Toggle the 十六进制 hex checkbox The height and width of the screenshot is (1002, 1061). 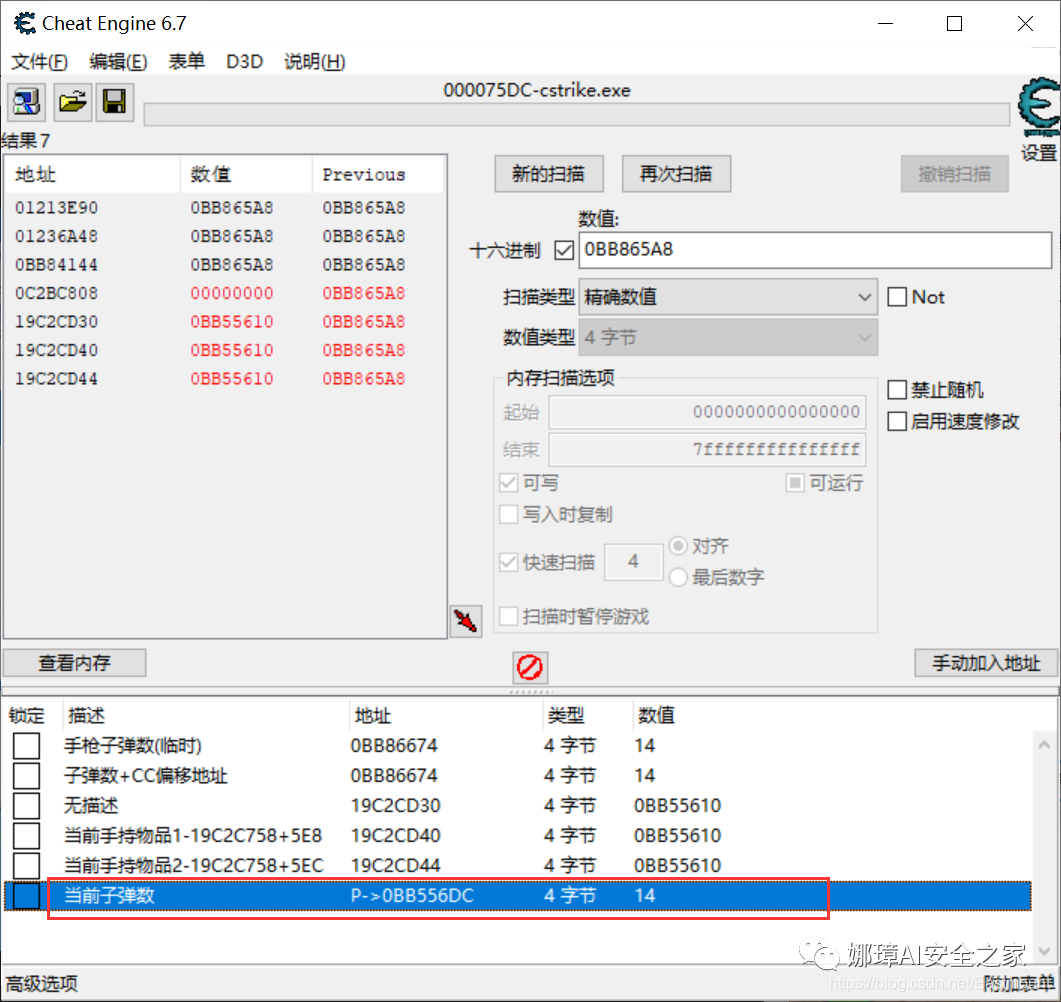point(564,250)
